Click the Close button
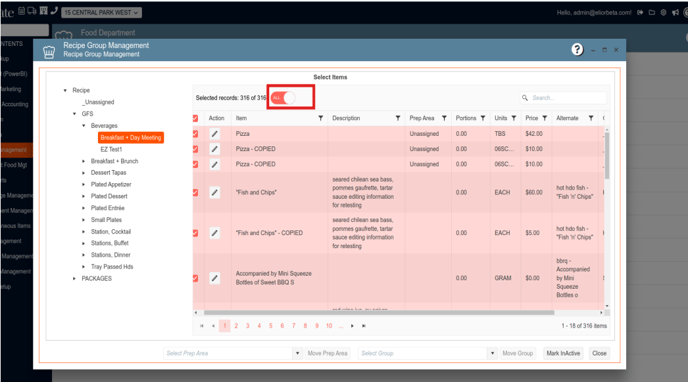The image size is (688, 382). (599, 353)
